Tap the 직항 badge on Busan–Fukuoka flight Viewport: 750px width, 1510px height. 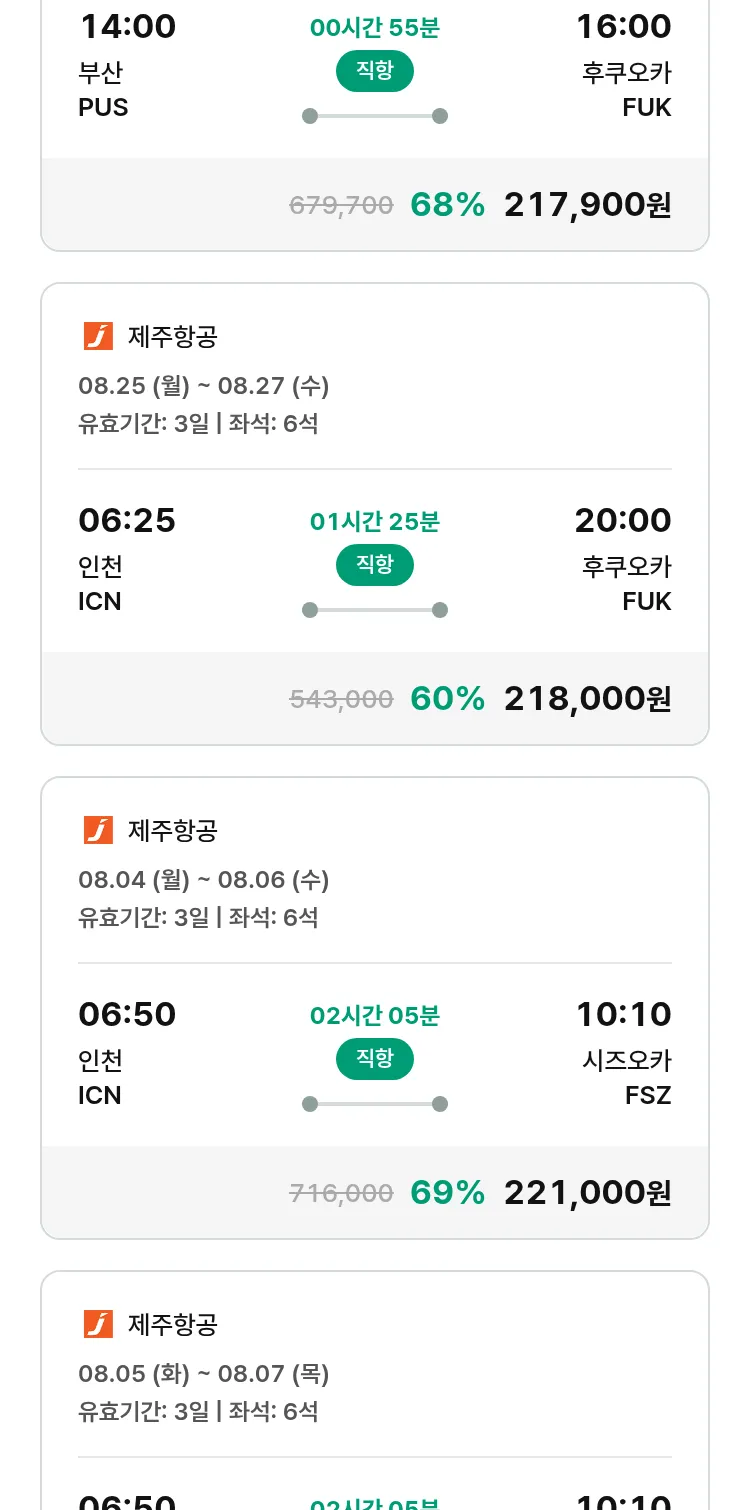375,71
